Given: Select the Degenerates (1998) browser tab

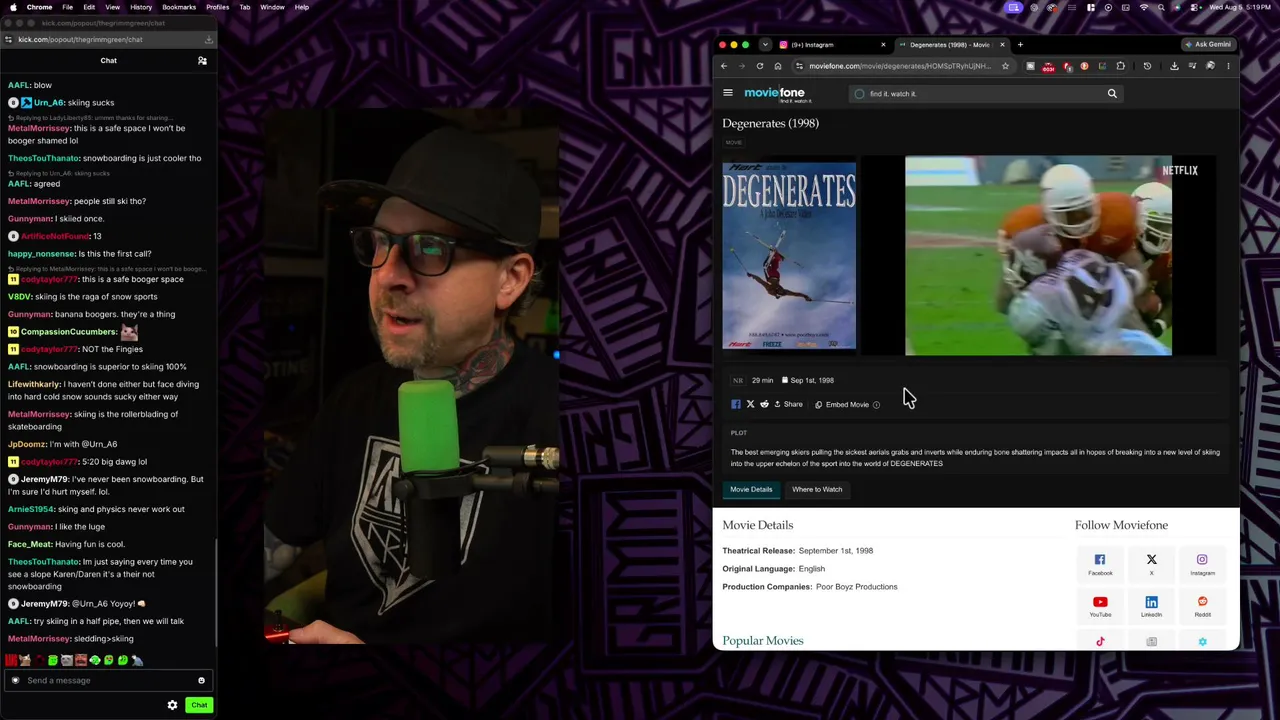Looking at the screenshot, I should coord(950,45).
